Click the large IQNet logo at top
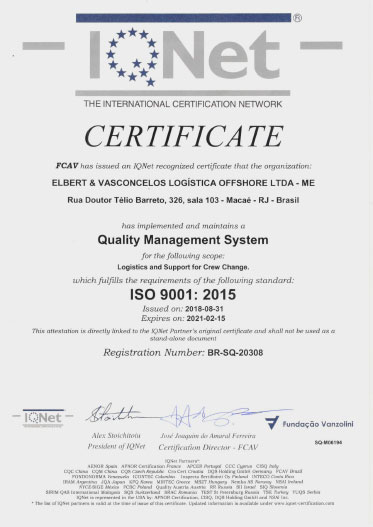 (183, 55)
